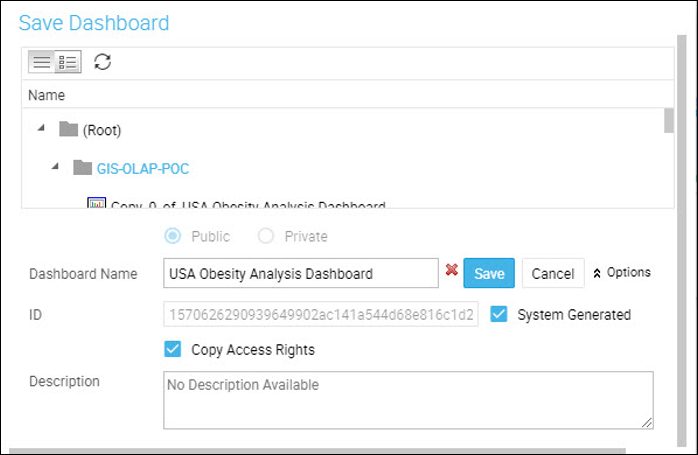698x455 pixels.
Task: Click the double chevron Options icon
Action: [x=597, y=273]
